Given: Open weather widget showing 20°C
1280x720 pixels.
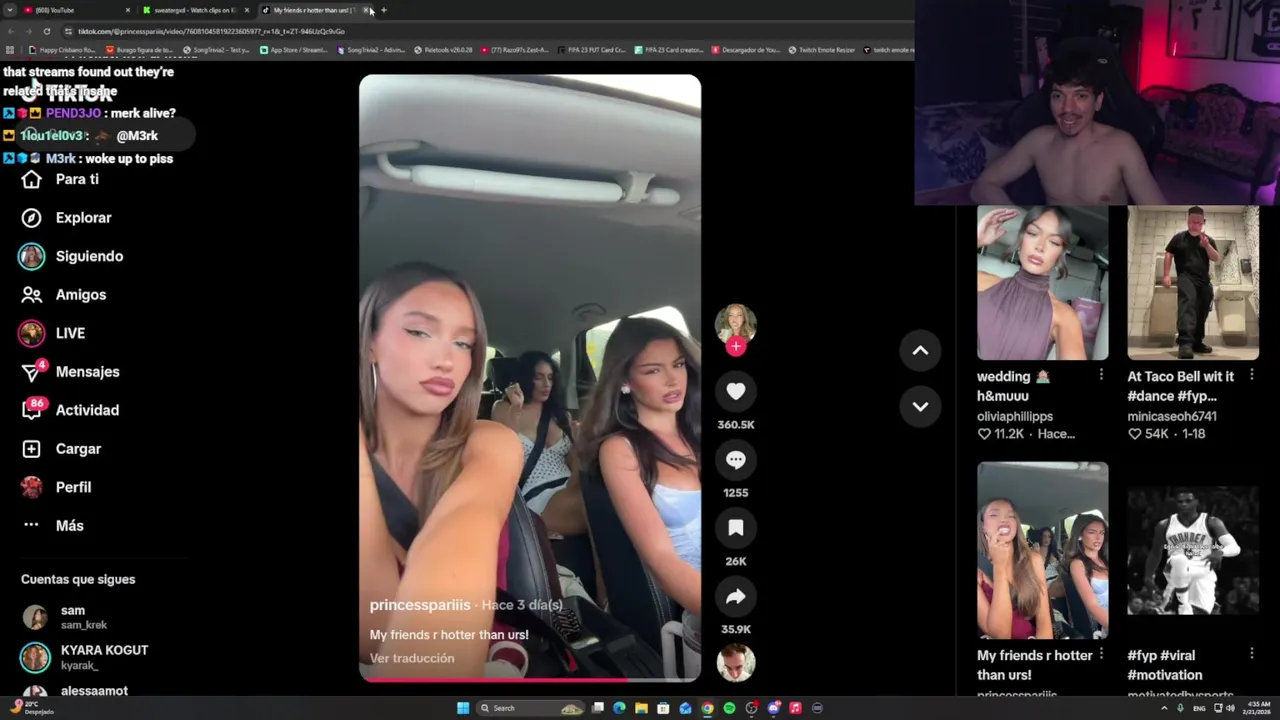Looking at the screenshot, I should (x=30, y=707).
